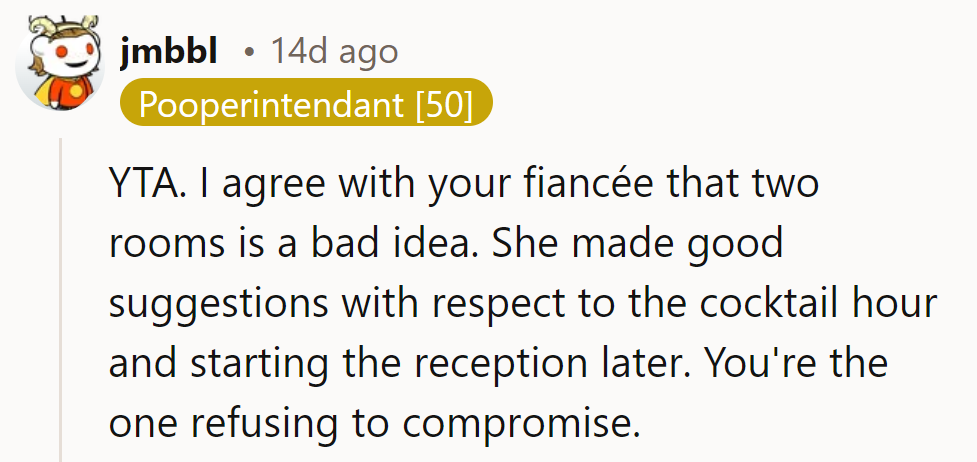Click the bullet separator before the timestamp
Viewport: 977px width, 462px height.
(248, 52)
